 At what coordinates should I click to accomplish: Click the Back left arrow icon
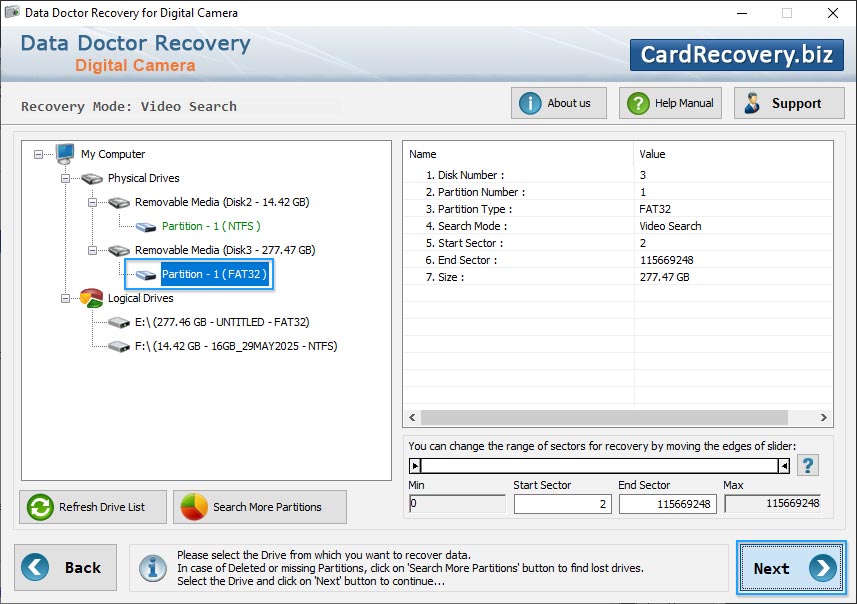pos(35,567)
